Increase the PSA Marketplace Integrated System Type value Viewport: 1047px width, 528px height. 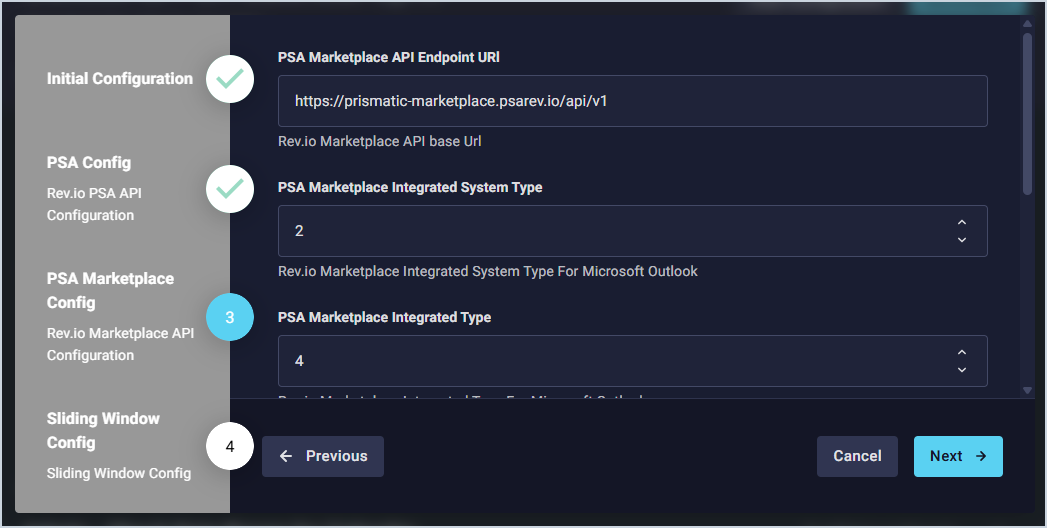(962, 223)
